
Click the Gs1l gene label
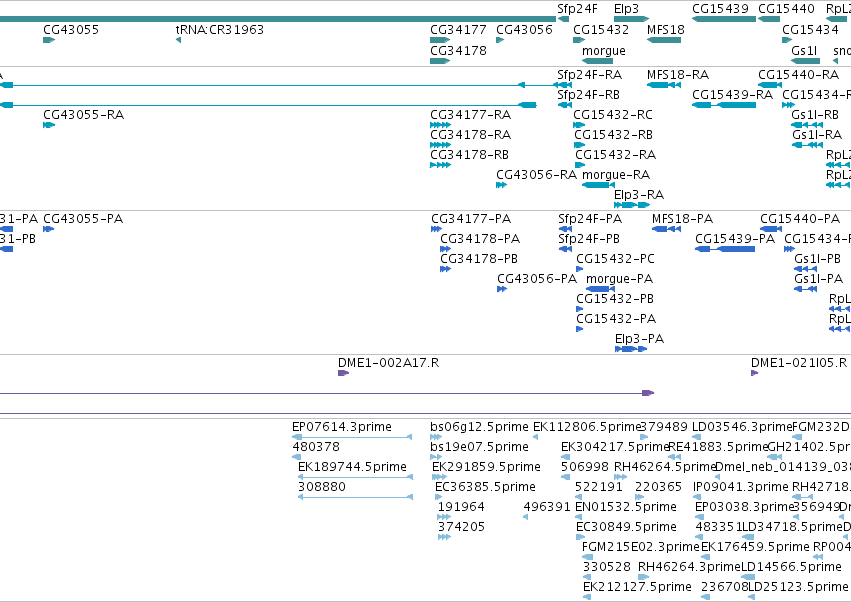tap(804, 51)
